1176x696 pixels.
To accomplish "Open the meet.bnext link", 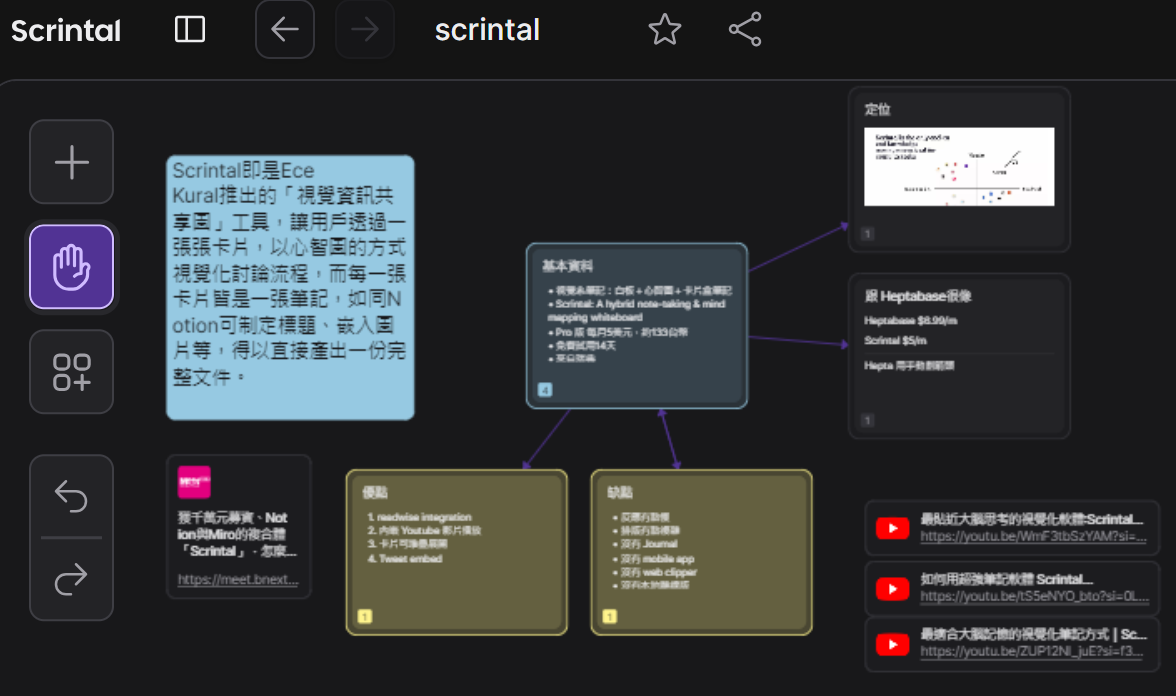I will (x=238, y=579).
